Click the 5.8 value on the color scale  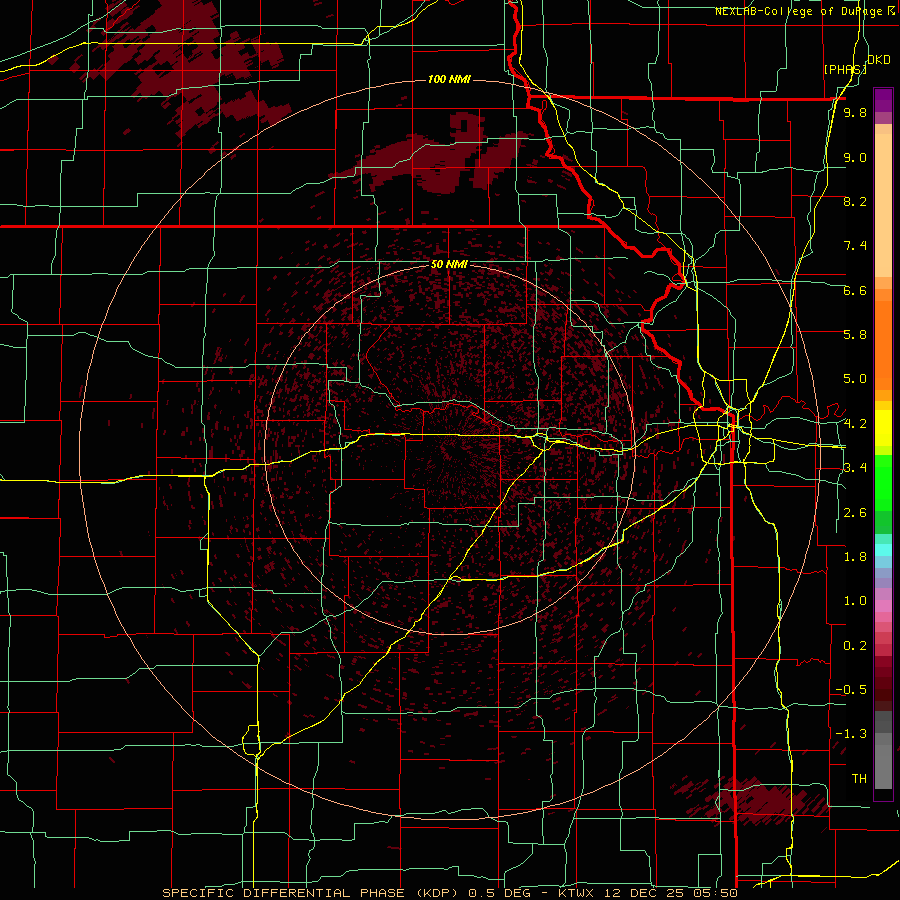[855, 335]
